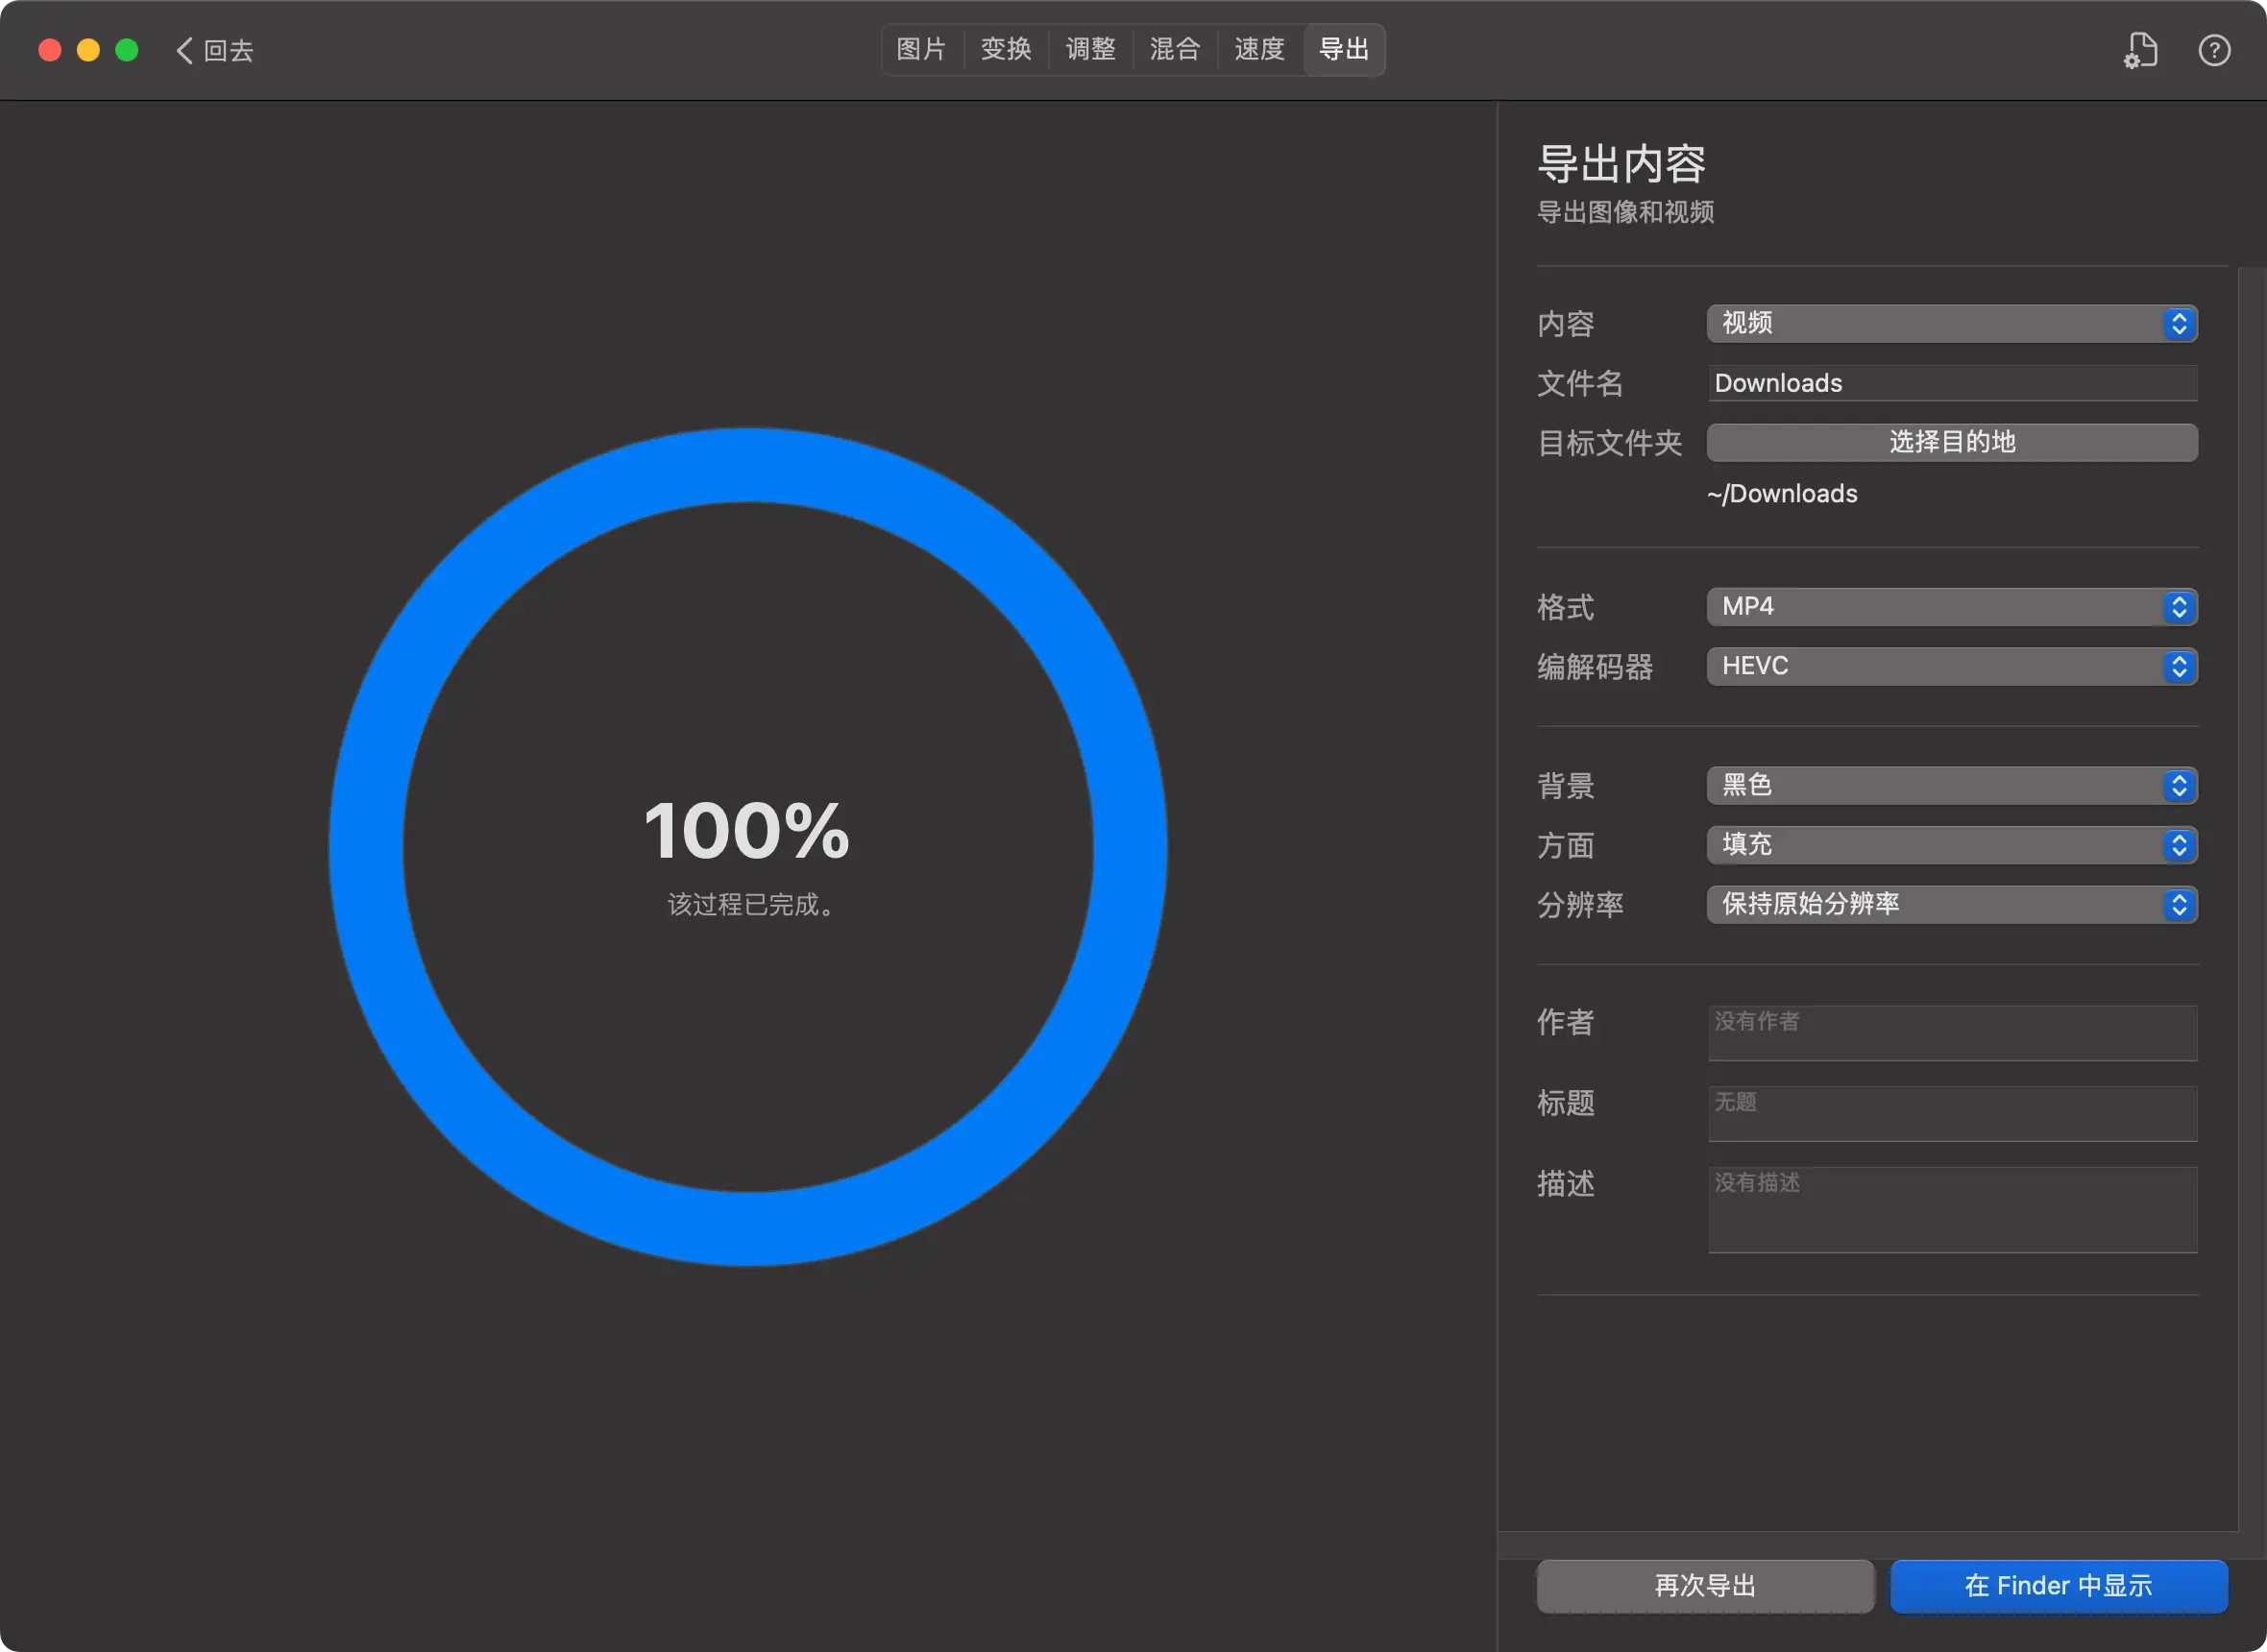Expand the 分辨率 dropdown

1951,904
